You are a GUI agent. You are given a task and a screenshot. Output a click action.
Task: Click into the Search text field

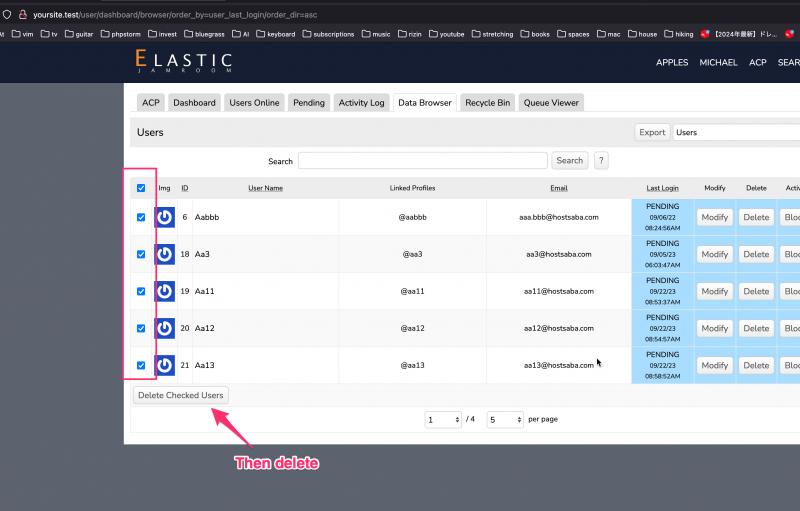pos(422,160)
